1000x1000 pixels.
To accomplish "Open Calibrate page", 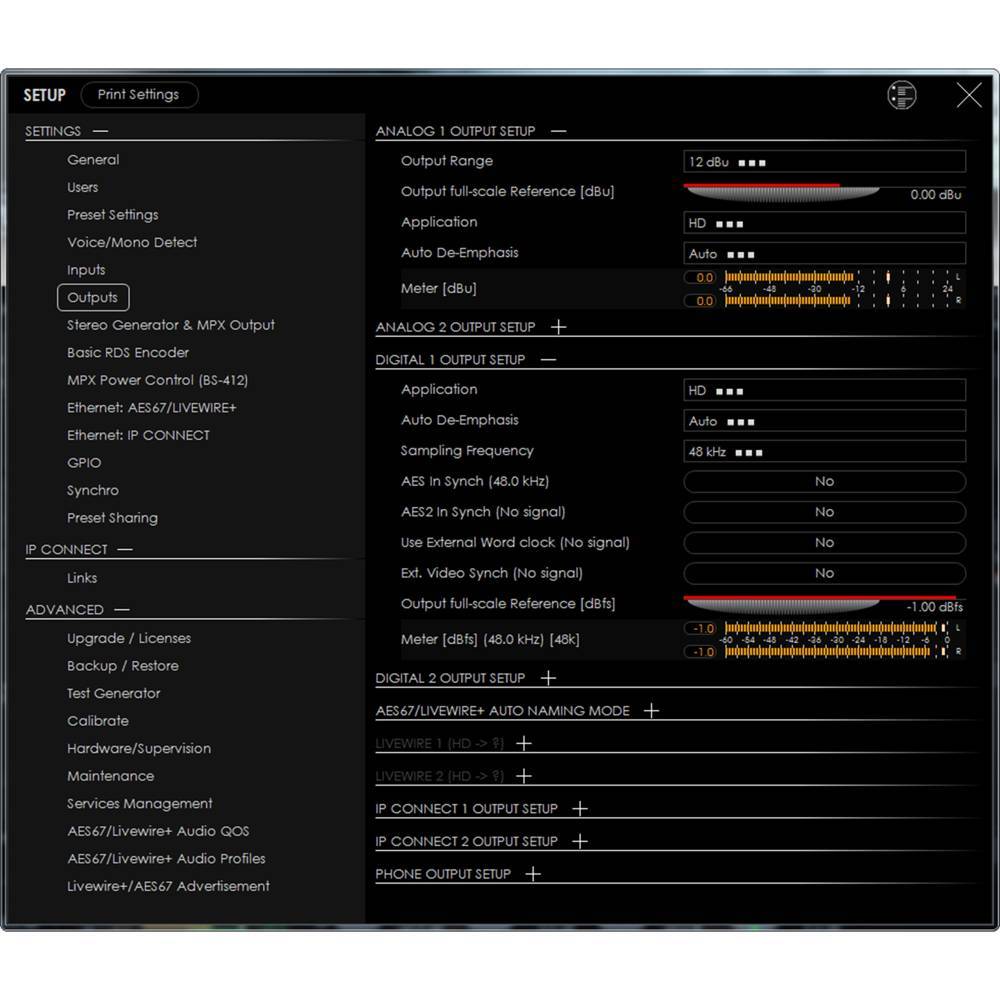I will pyautogui.click(x=98, y=721).
